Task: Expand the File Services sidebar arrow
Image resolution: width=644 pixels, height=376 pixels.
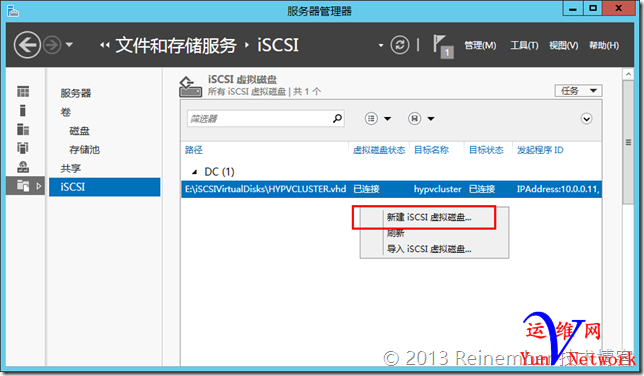Action: [x=39, y=186]
